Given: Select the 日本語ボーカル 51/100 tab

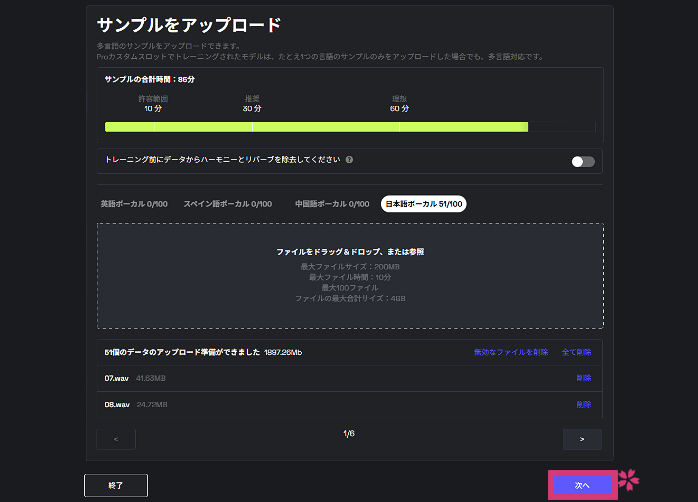Looking at the screenshot, I should click(424, 204).
